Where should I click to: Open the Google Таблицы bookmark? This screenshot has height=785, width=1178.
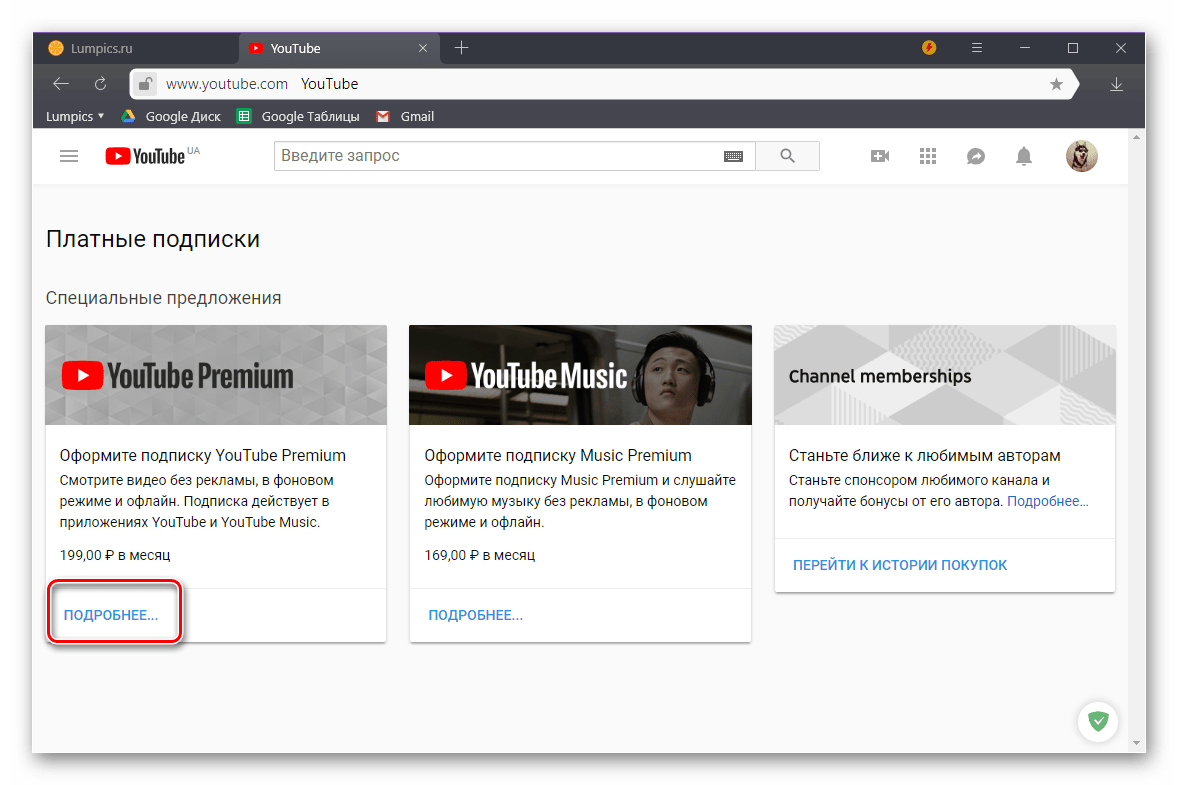click(298, 116)
